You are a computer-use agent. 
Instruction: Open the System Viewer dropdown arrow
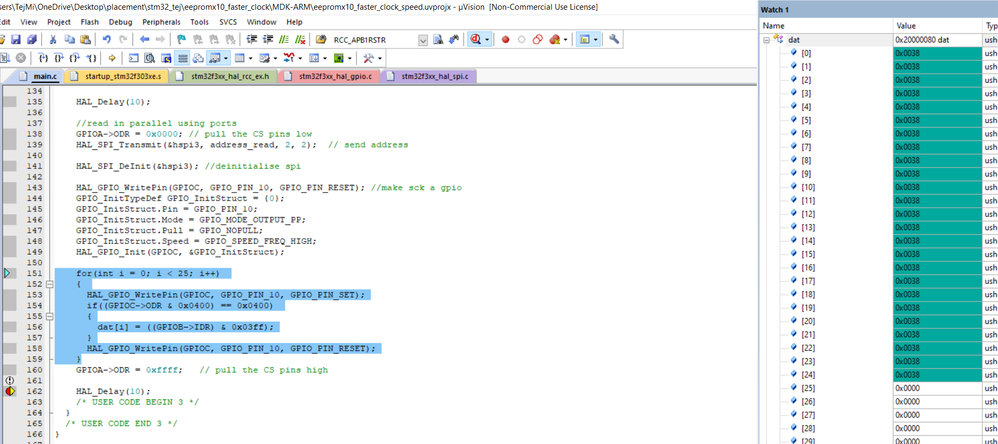[x=350, y=59]
